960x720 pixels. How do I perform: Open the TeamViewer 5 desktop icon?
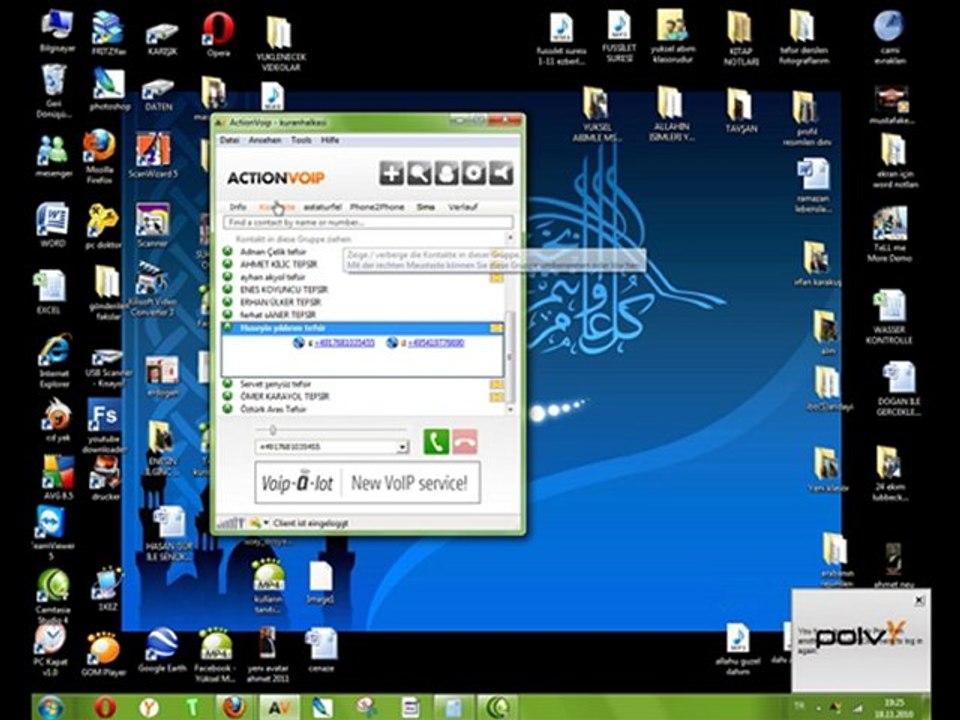point(51,531)
